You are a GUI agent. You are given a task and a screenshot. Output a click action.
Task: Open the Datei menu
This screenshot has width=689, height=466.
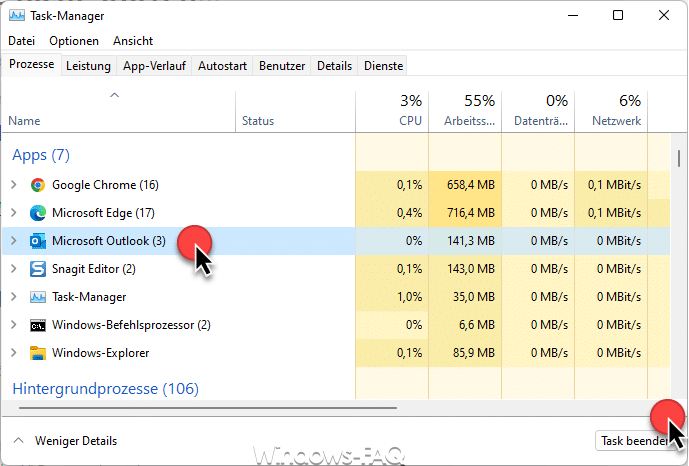pyautogui.click(x=22, y=41)
